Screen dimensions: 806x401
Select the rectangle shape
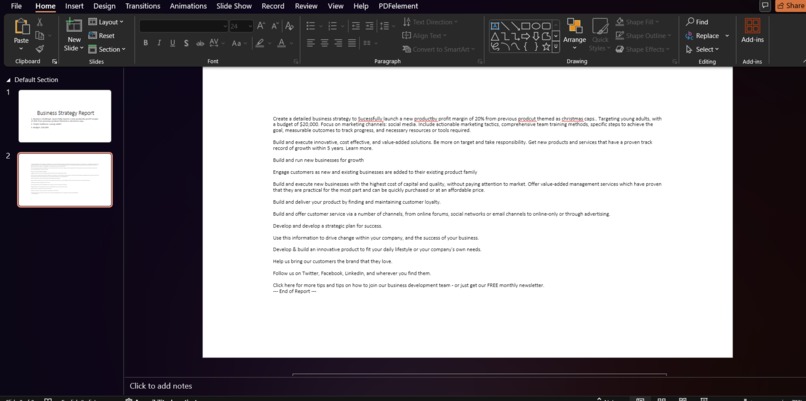click(525, 26)
